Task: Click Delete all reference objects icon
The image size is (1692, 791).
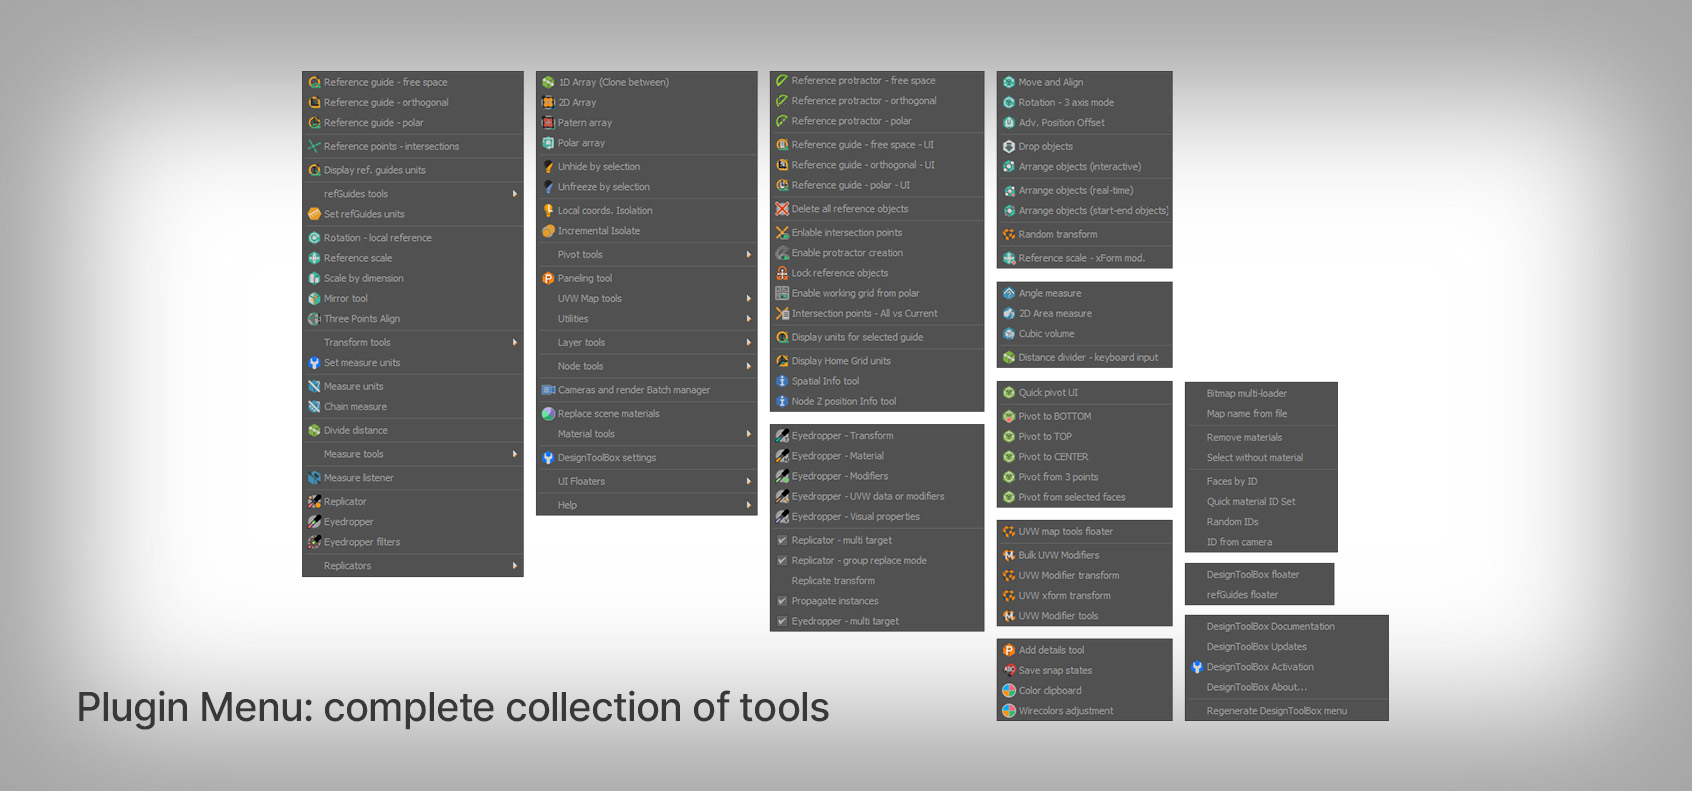Action: [x=782, y=209]
